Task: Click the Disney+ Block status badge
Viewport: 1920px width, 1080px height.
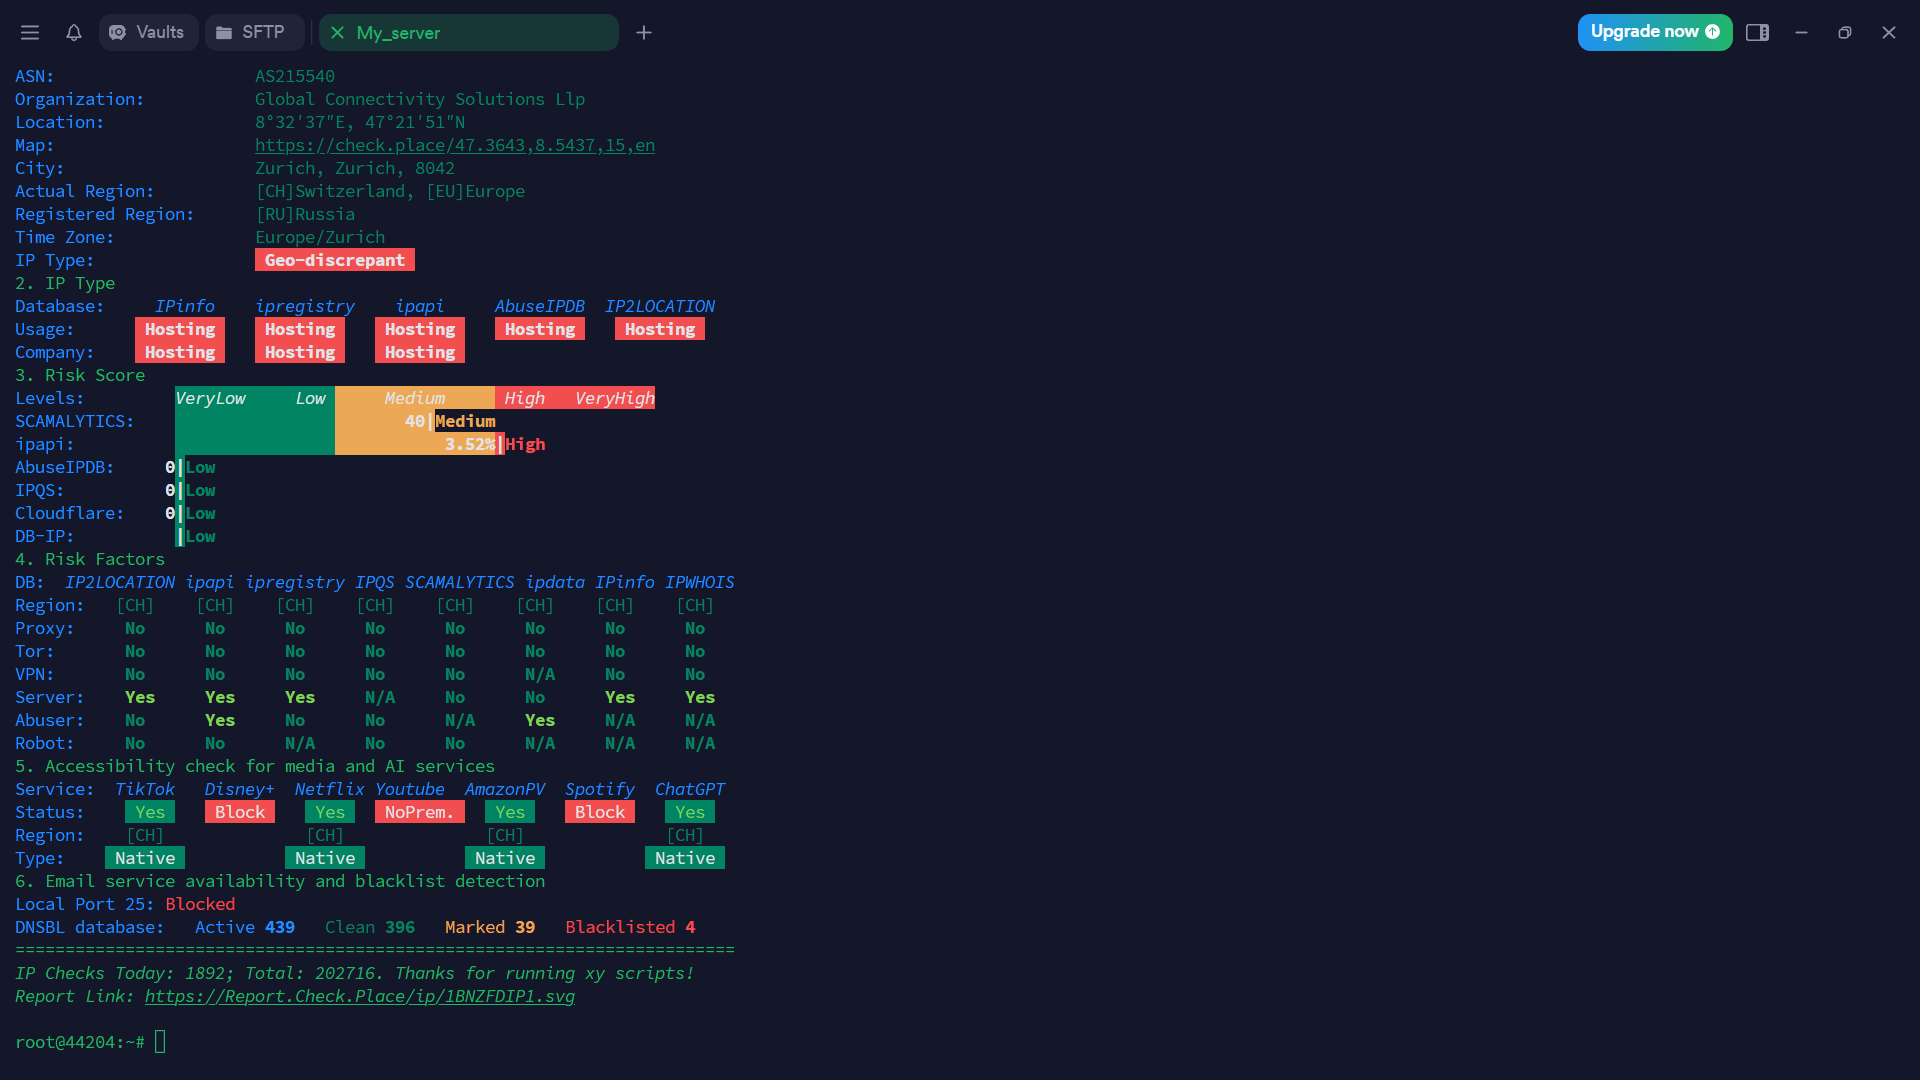Action: point(240,812)
